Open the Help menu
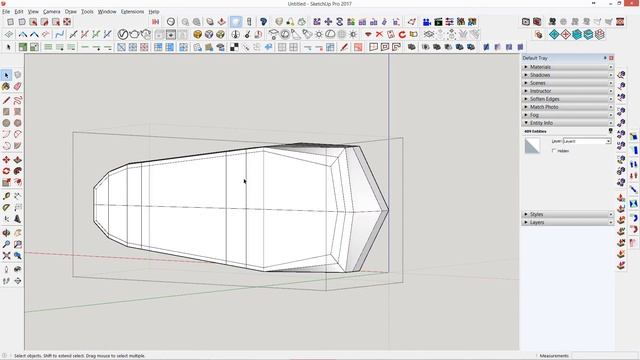The height and width of the screenshot is (360, 640). [x=154, y=12]
